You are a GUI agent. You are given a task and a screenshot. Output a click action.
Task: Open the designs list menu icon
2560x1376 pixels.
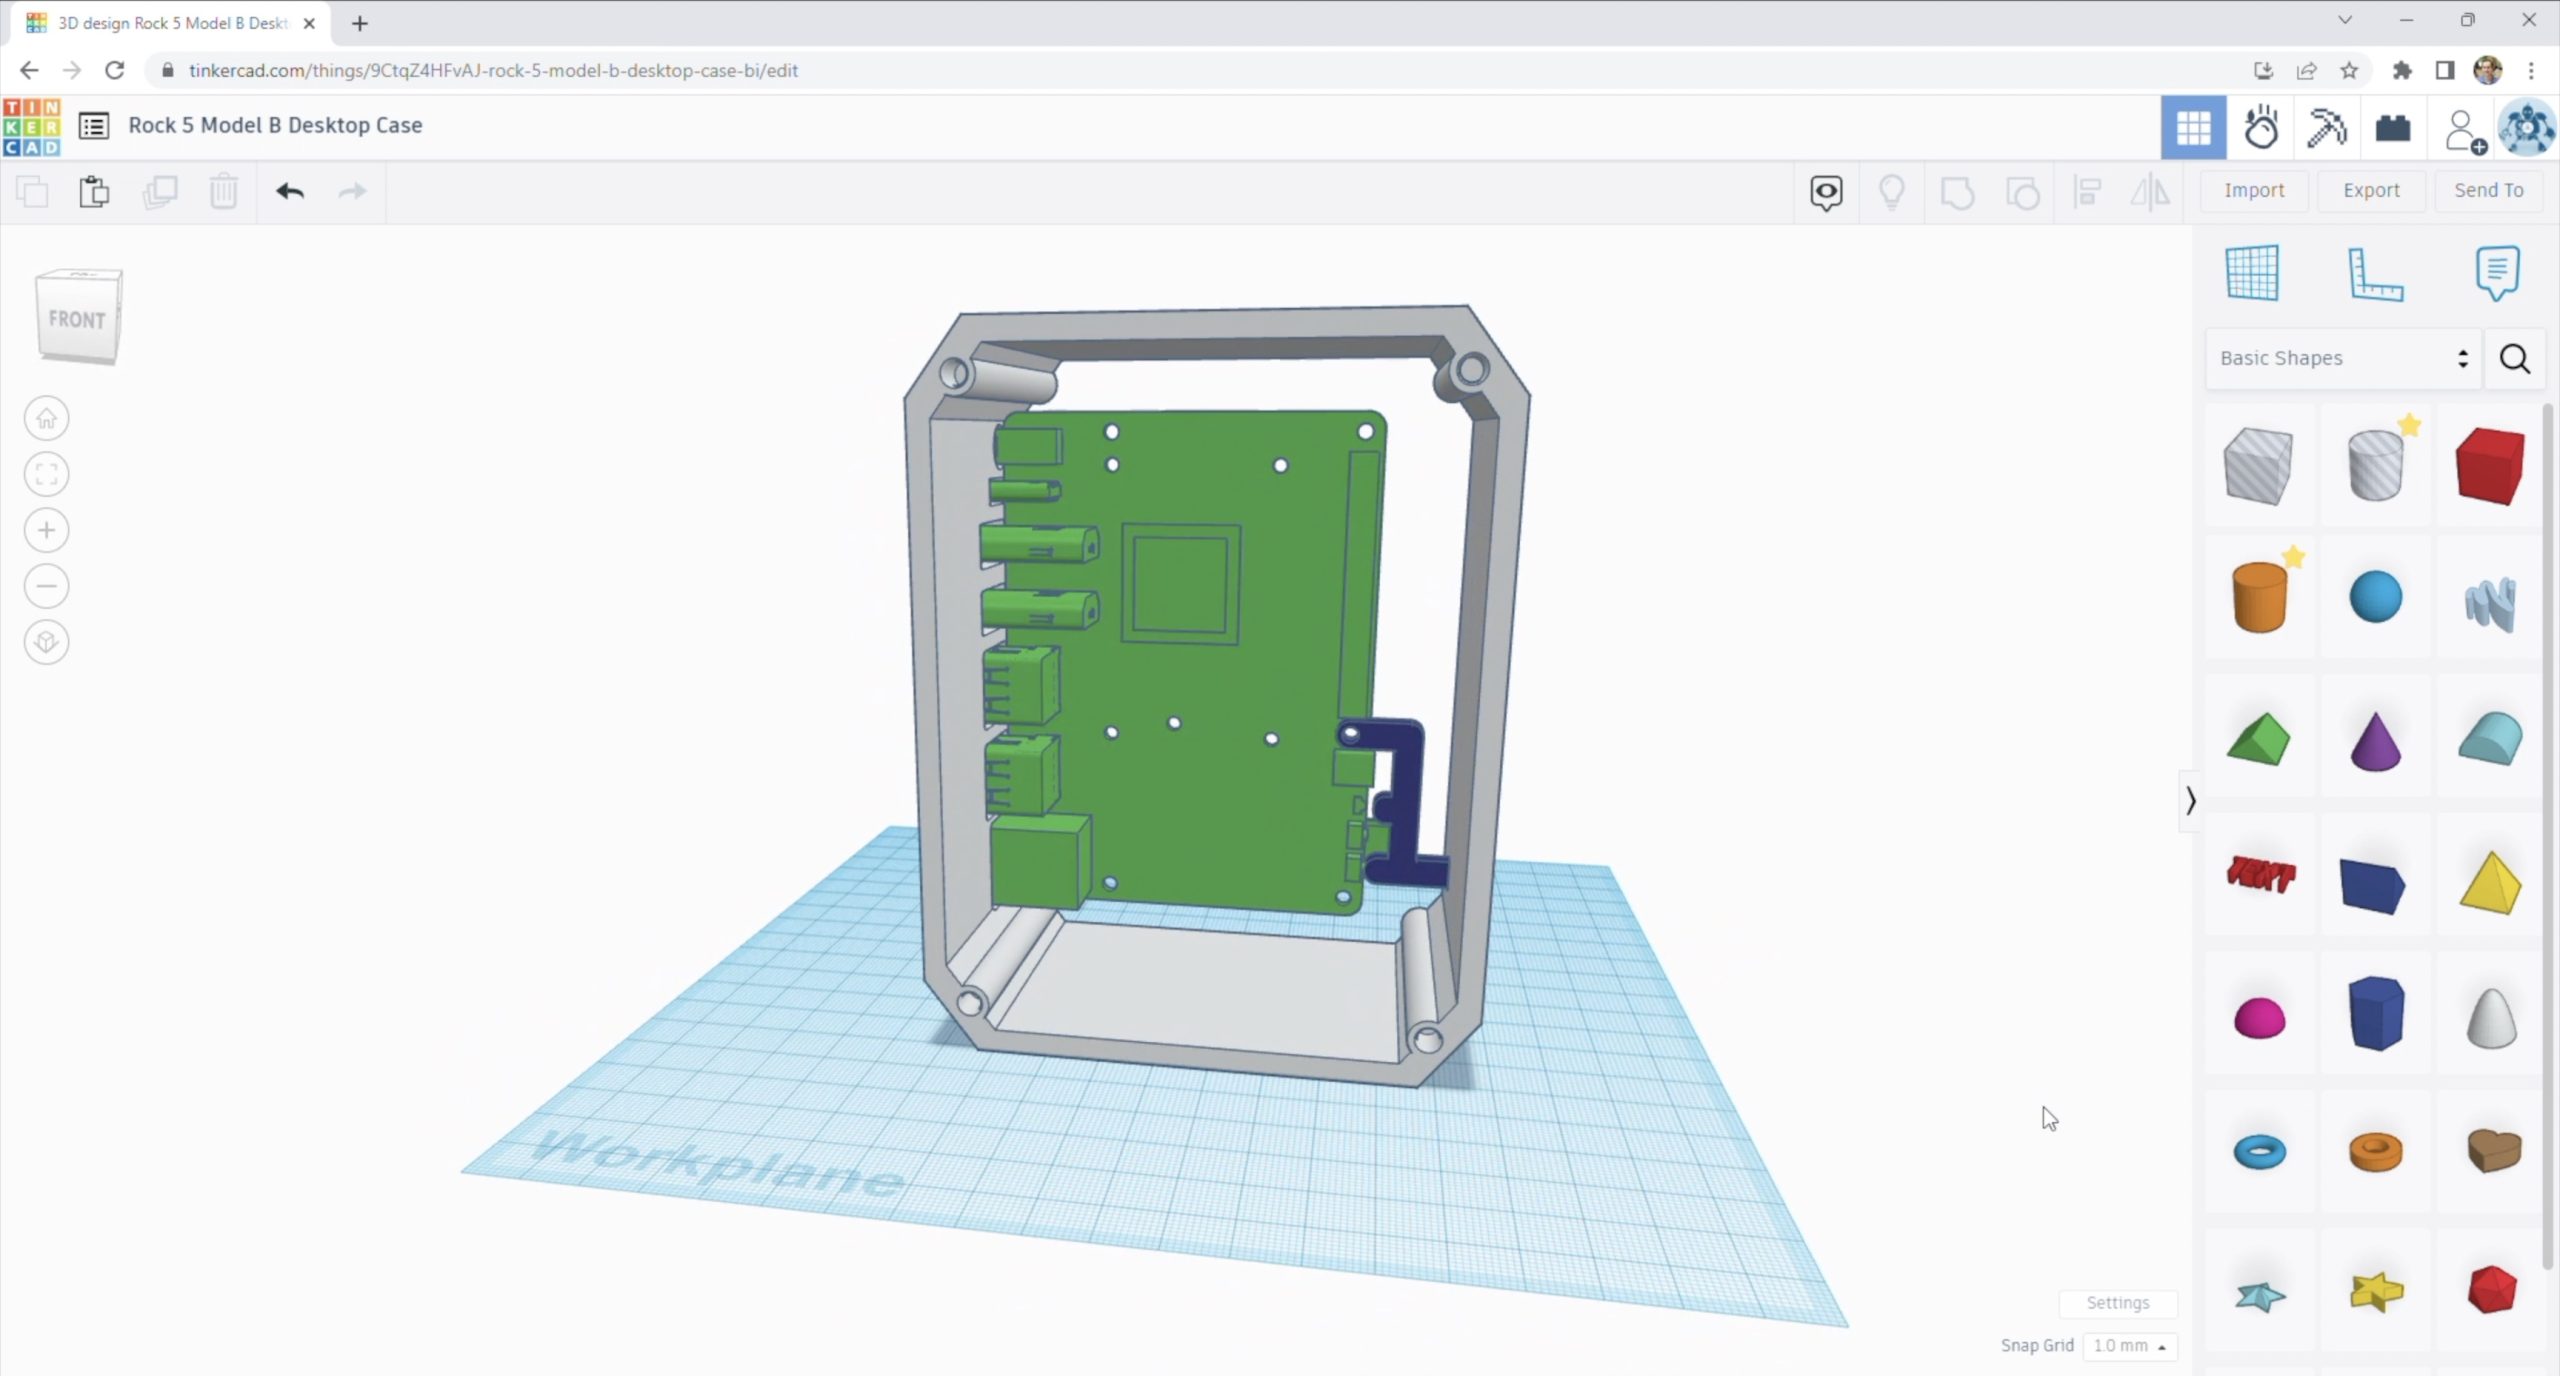(x=94, y=126)
